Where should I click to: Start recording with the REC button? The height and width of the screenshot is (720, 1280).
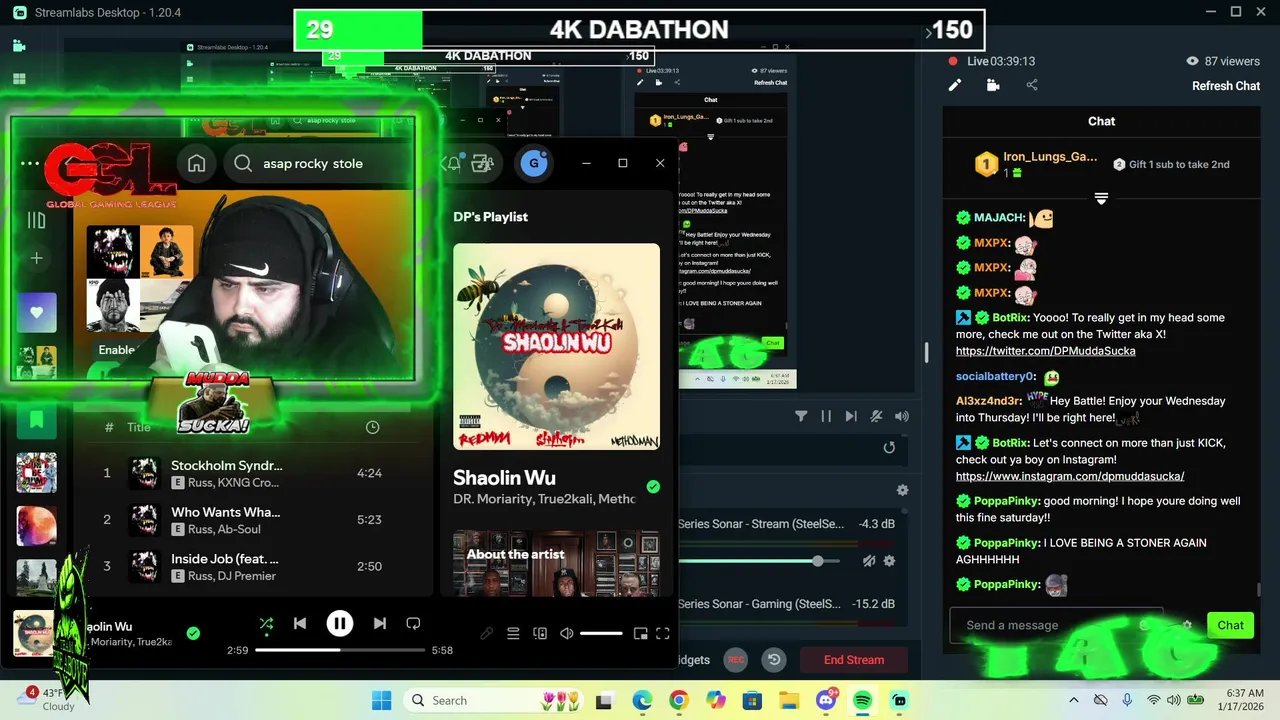tap(736, 660)
